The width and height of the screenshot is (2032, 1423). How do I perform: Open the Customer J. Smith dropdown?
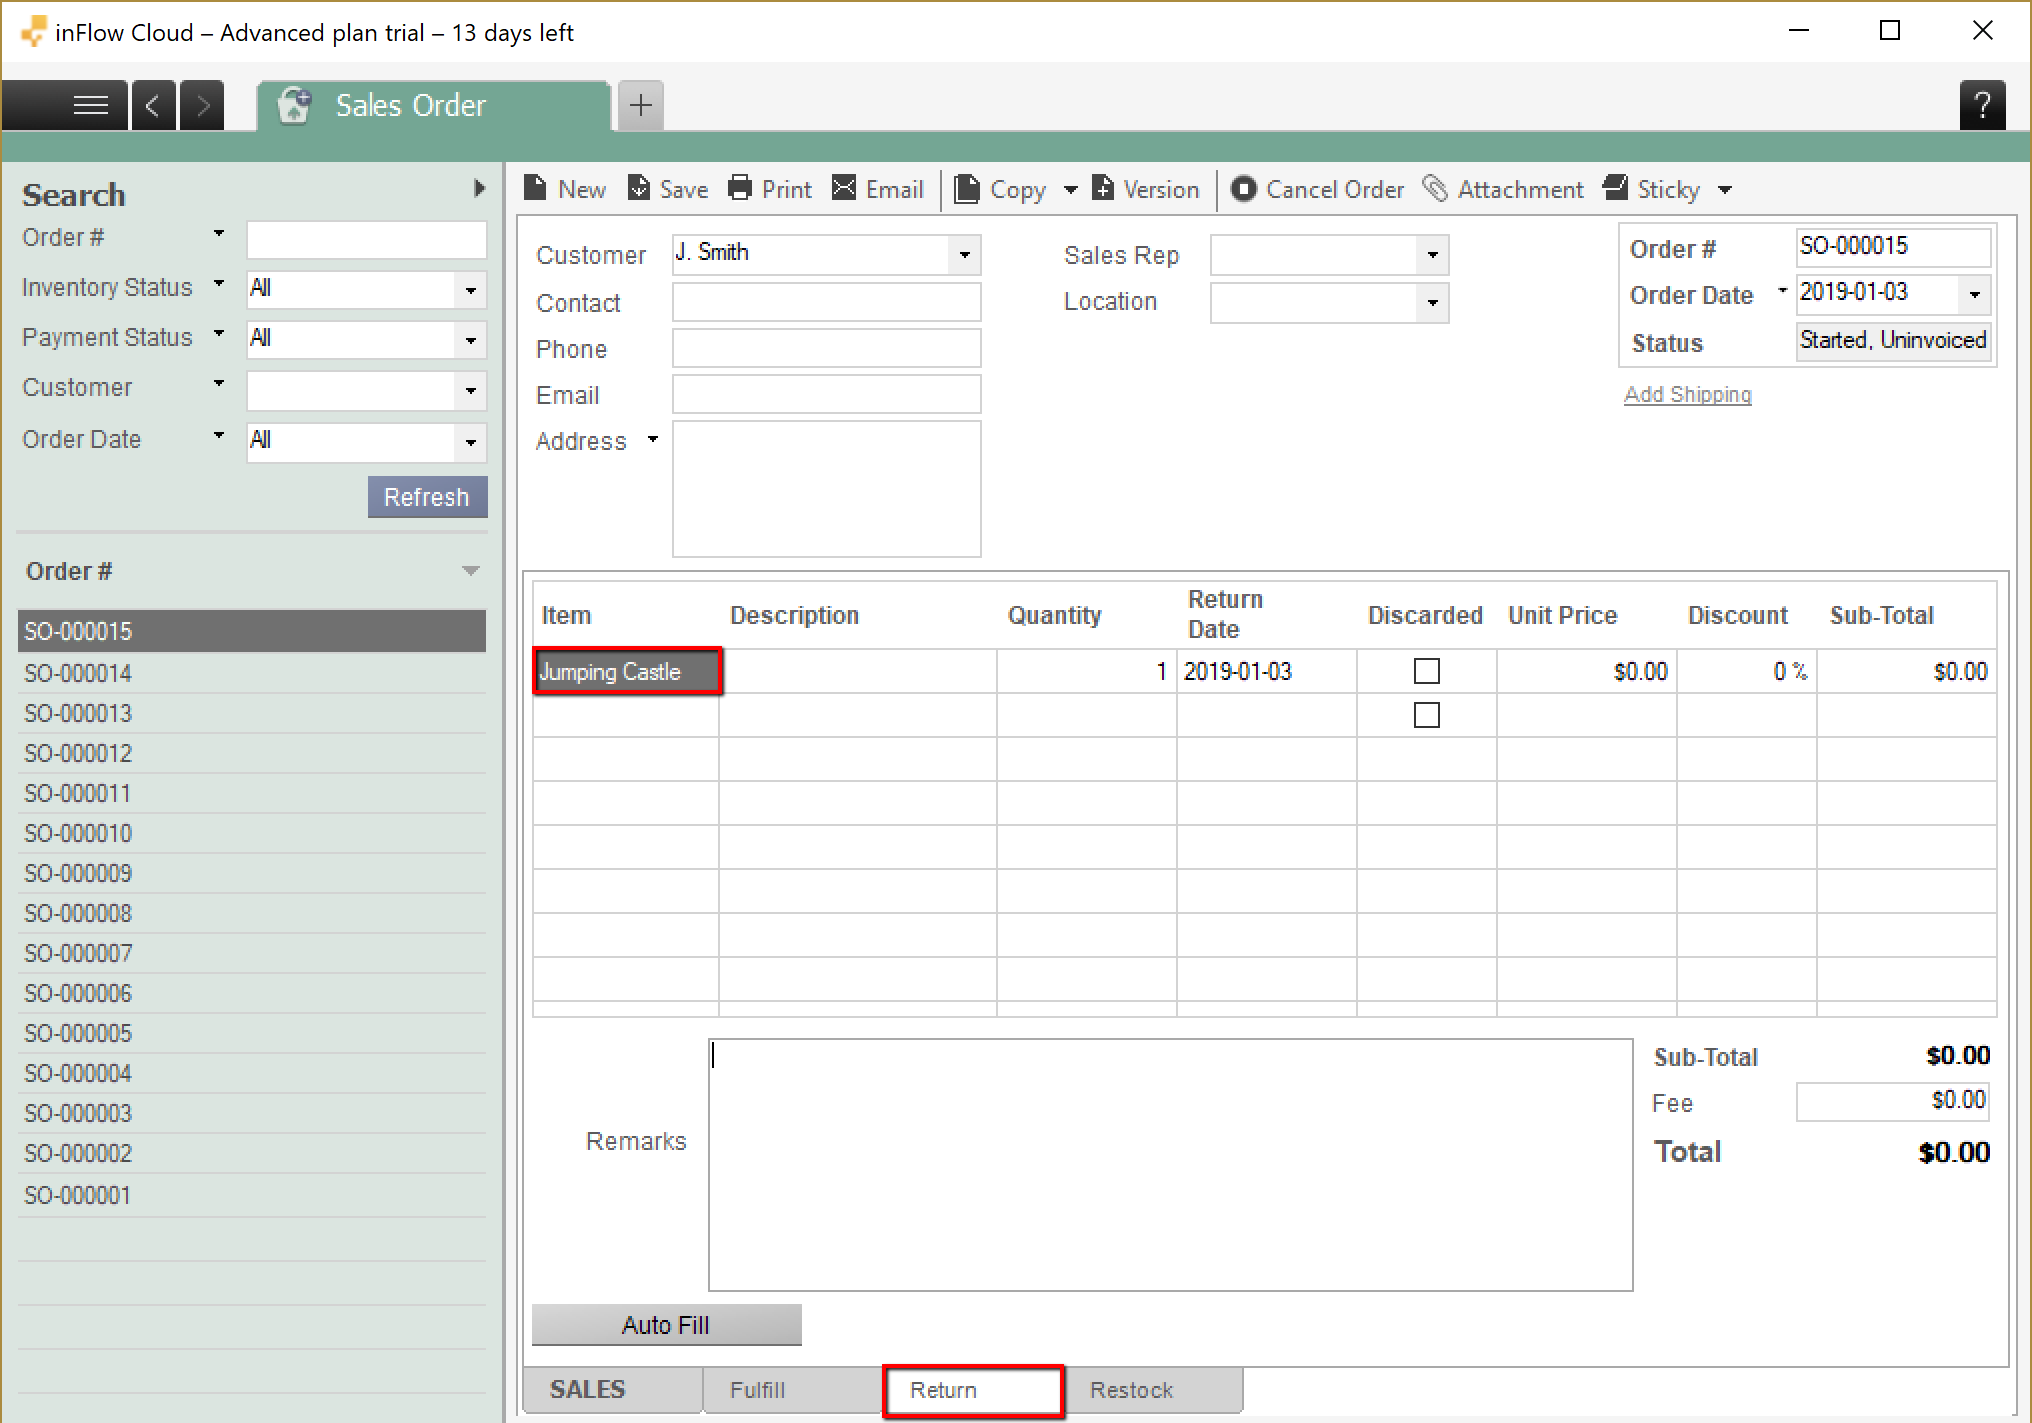click(x=964, y=255)
